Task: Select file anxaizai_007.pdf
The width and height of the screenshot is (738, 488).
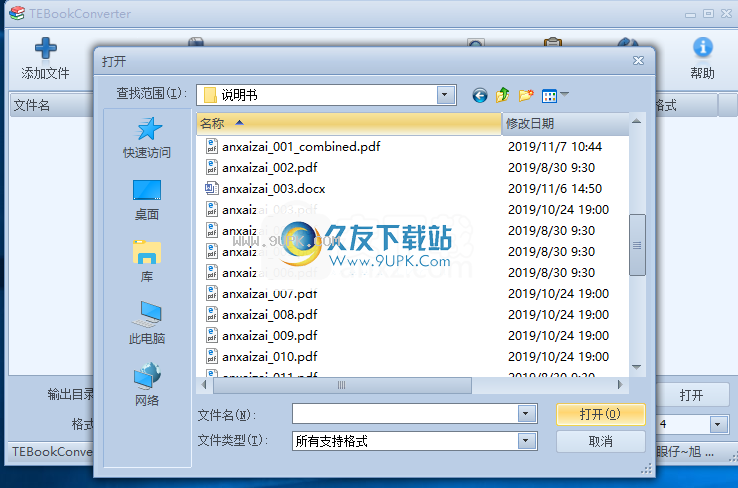Action: coord(270,294)
